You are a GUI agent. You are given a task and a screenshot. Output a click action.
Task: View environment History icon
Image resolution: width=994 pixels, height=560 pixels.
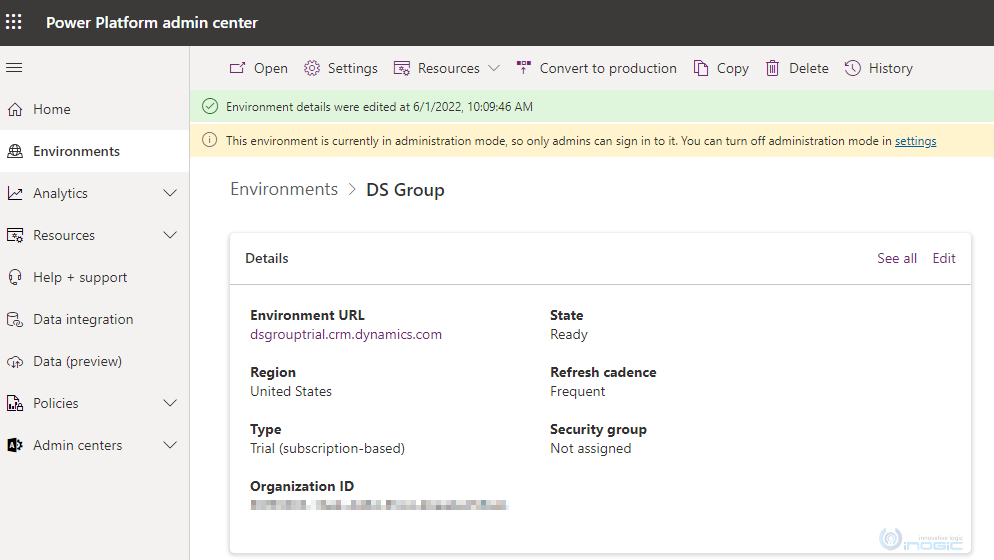(853, 68)
